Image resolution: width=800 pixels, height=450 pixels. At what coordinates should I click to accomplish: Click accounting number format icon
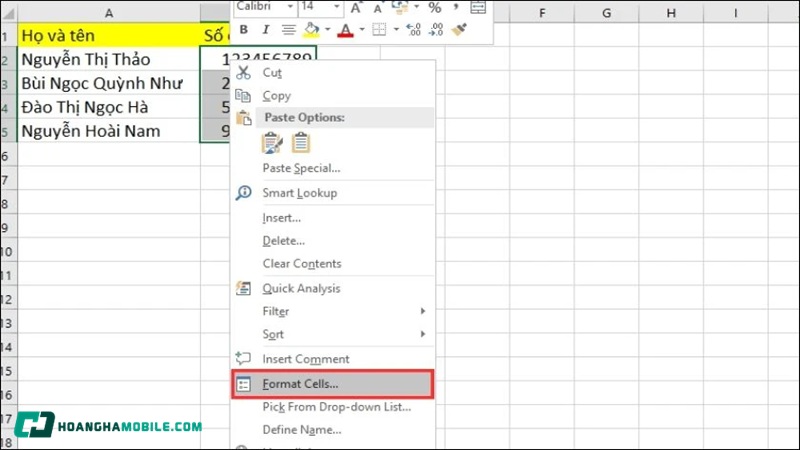[399, 7]
